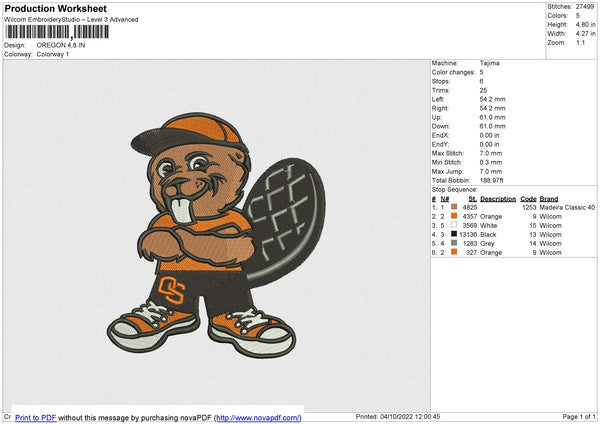Select the white thread color swatch

click(454, 225)
